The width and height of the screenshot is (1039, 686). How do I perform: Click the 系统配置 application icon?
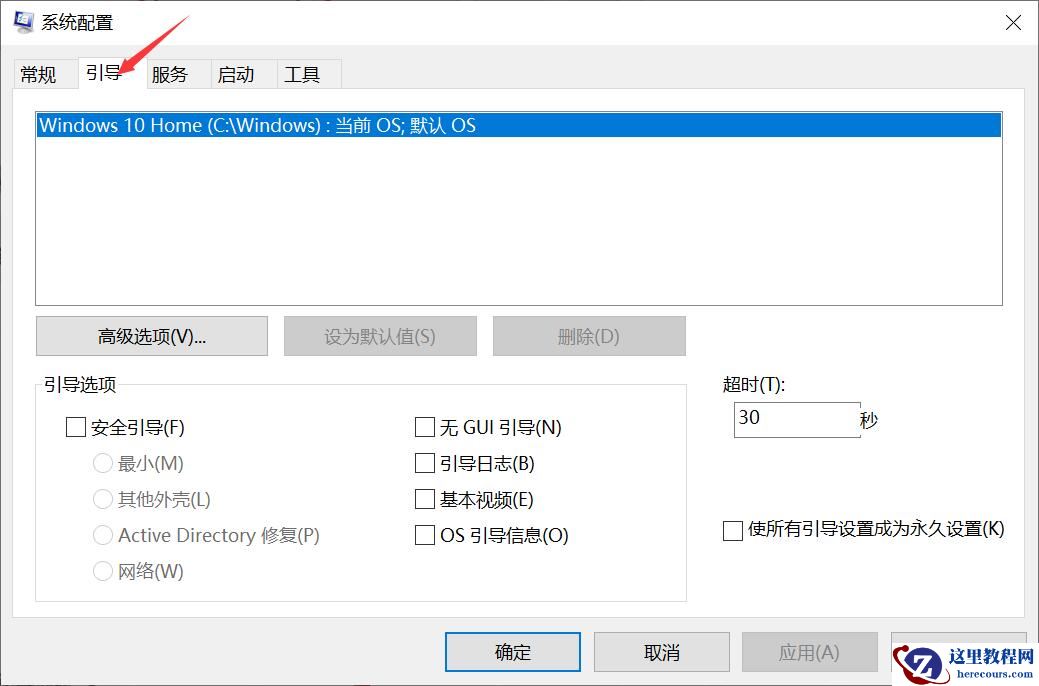click(x=22, y=21)
